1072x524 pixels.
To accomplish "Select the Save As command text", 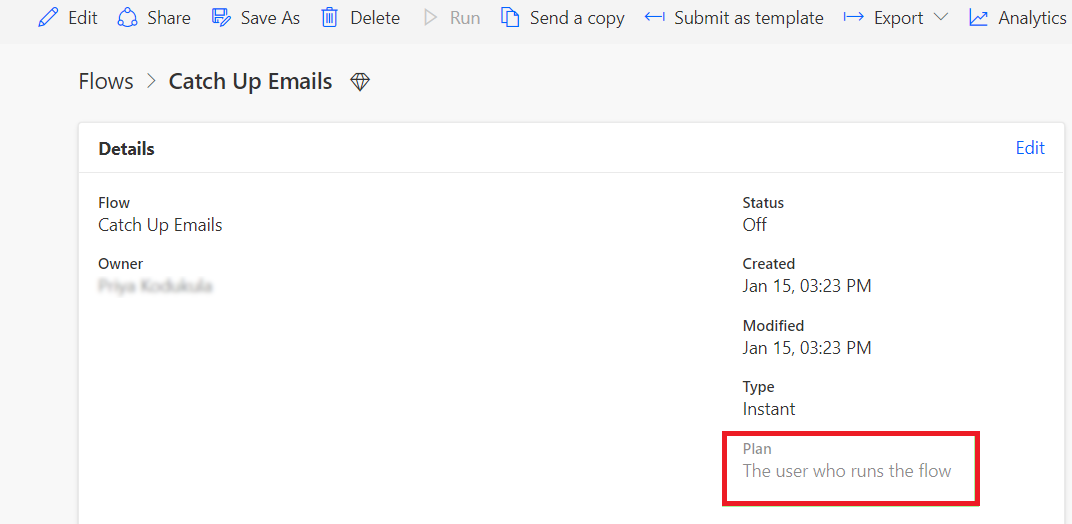I will pos(270,18).
